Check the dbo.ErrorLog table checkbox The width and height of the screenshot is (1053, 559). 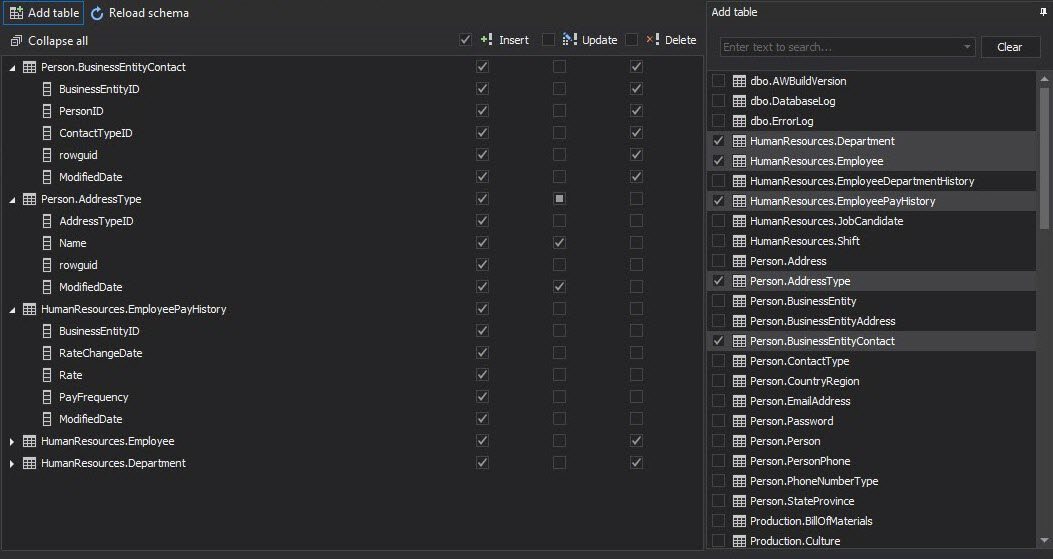click(719, 121)
